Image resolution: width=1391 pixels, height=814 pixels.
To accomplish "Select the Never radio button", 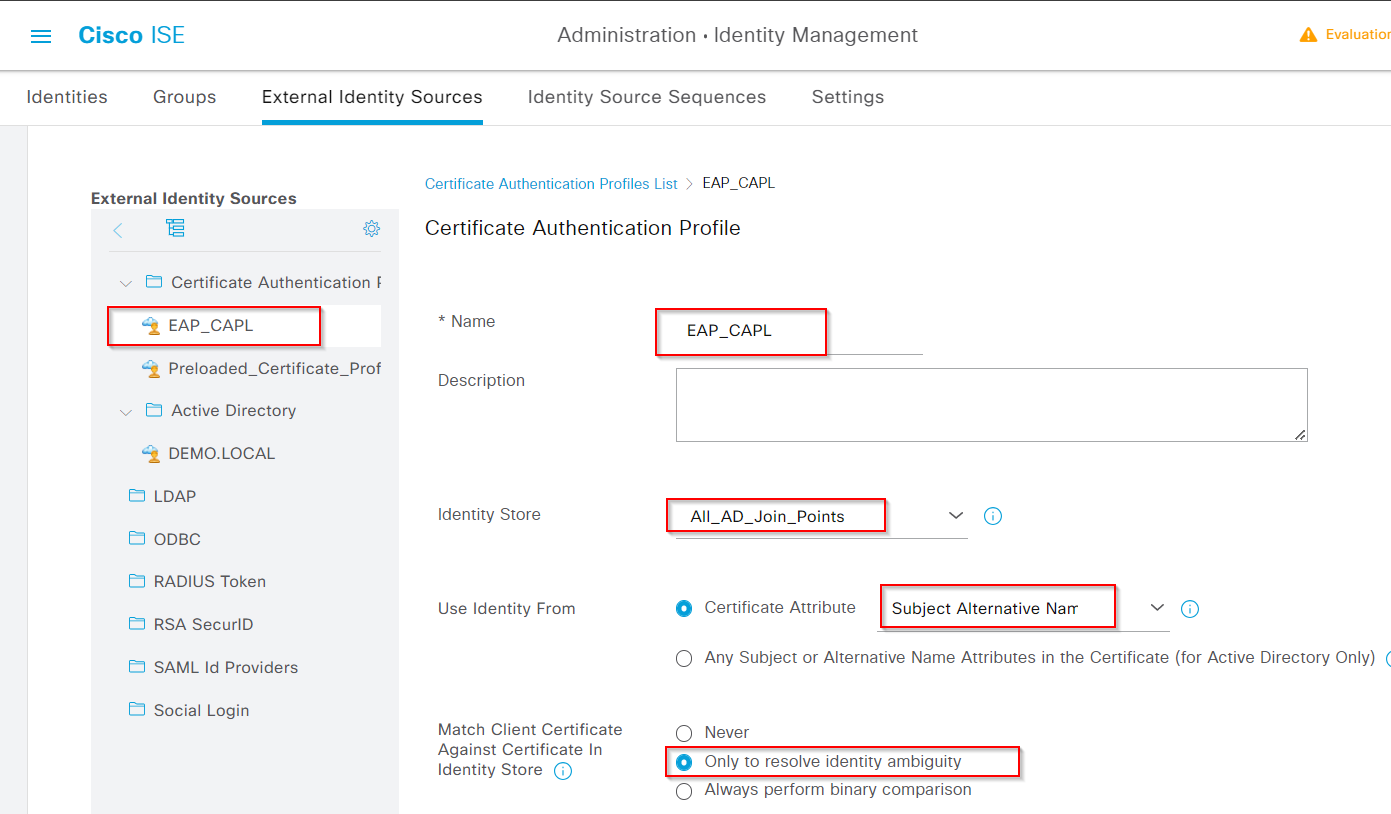I will [684, 733].
